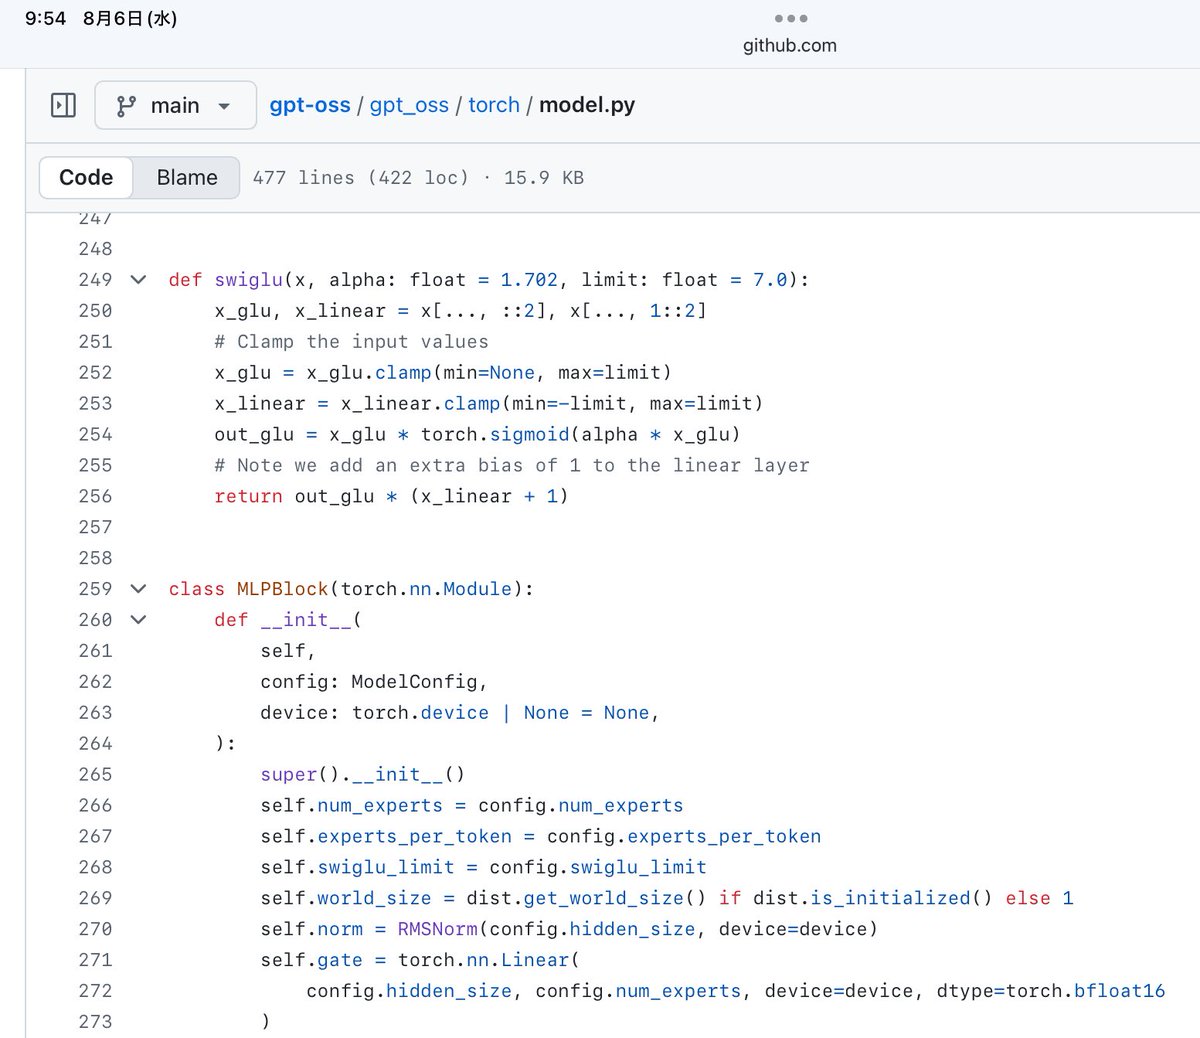Click the sigmoid symbol on line 254
This screenshot has width=1200, height=1038.
coord(529,434)
